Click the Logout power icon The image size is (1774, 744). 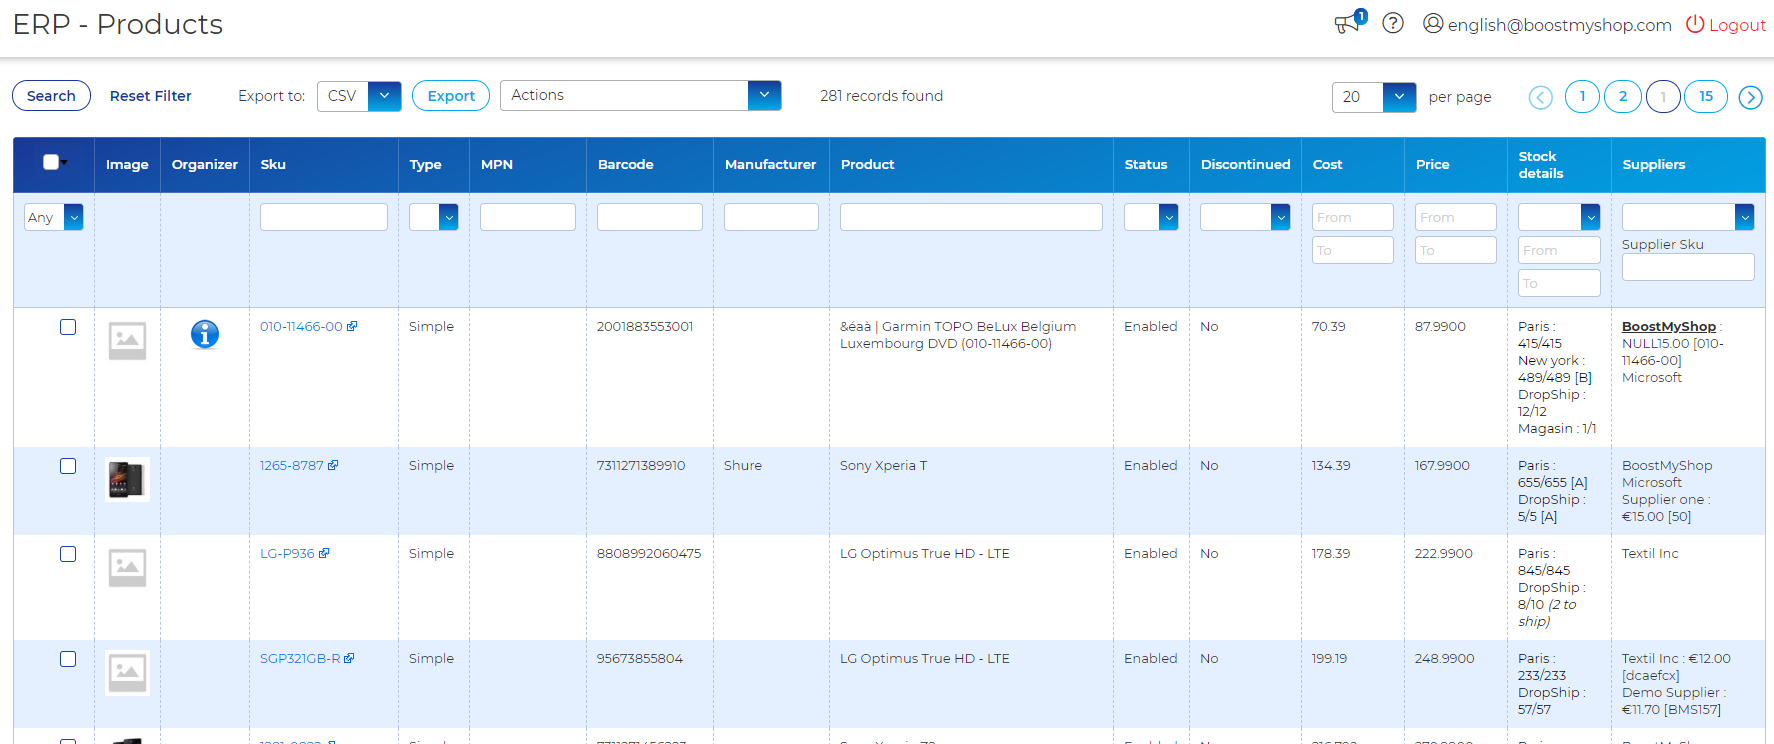(1695, 24)
